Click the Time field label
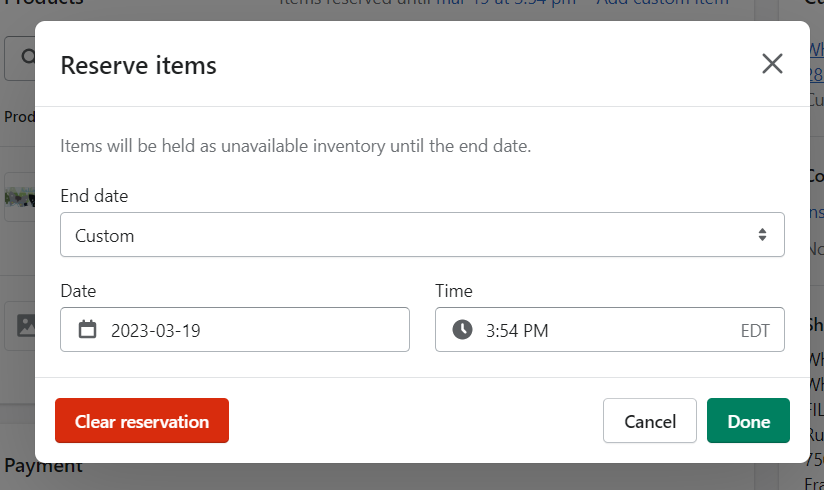This screenshot has height=490, width=824. coord(454,291)
